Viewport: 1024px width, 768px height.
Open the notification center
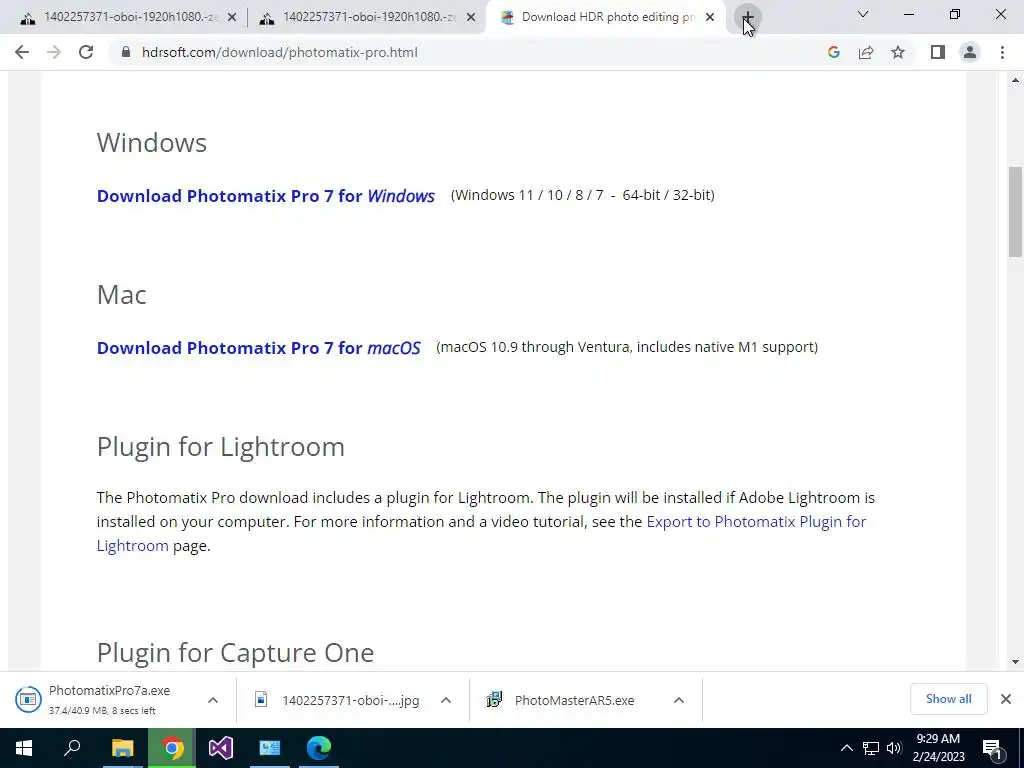(992, 748)
